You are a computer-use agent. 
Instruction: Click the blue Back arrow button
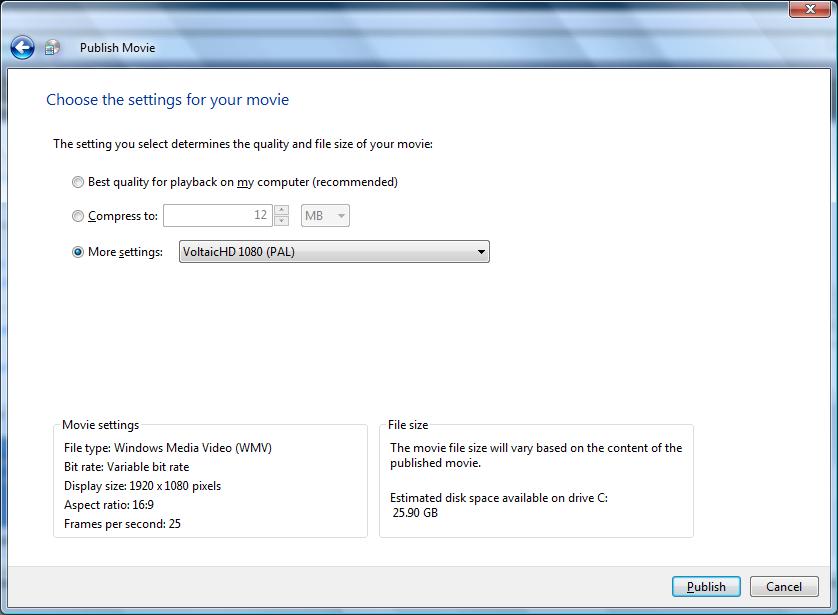tap(22, 48)
